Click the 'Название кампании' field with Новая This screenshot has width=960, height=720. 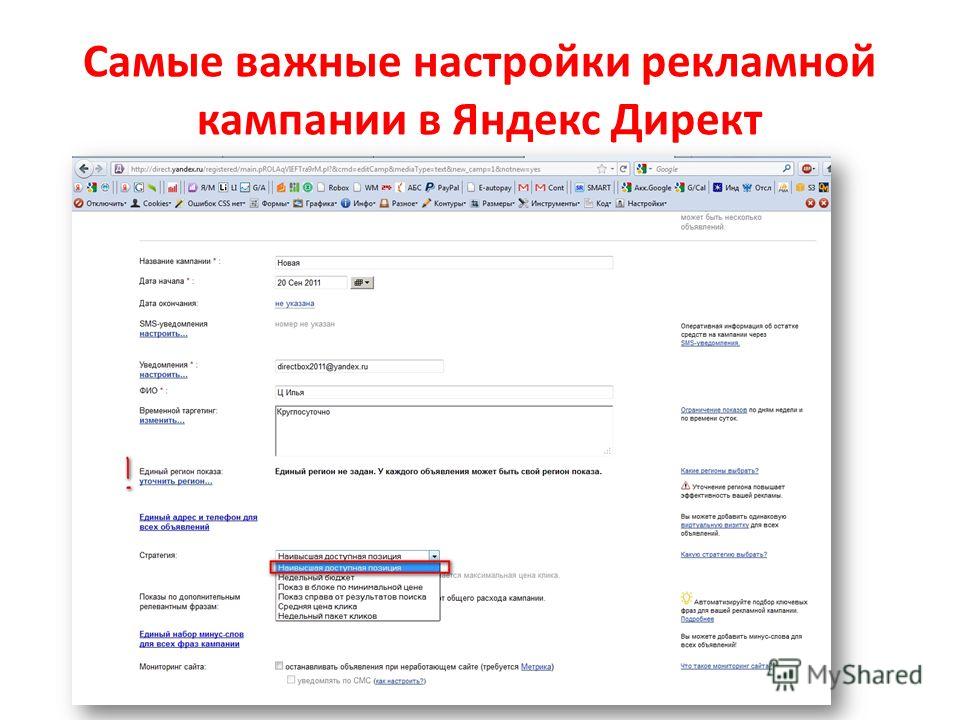coord(444,263)
